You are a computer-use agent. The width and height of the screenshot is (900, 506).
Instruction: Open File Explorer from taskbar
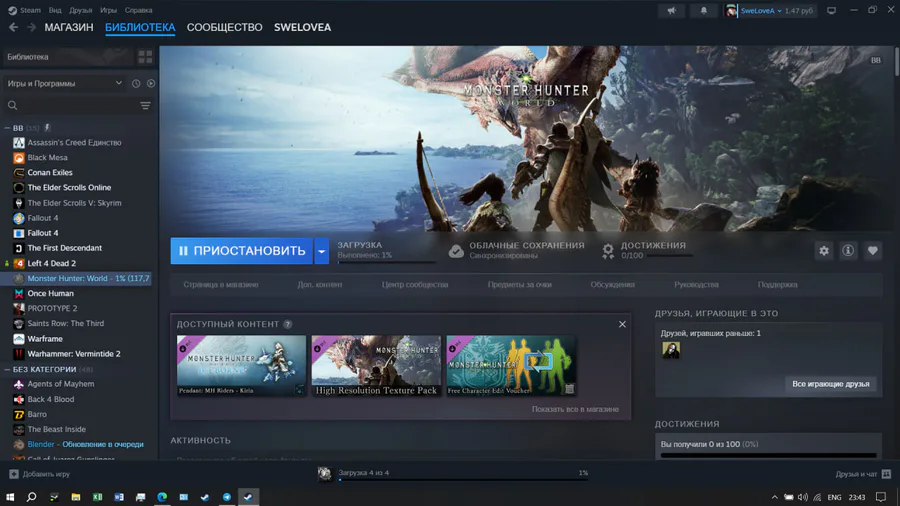[75, 497]
